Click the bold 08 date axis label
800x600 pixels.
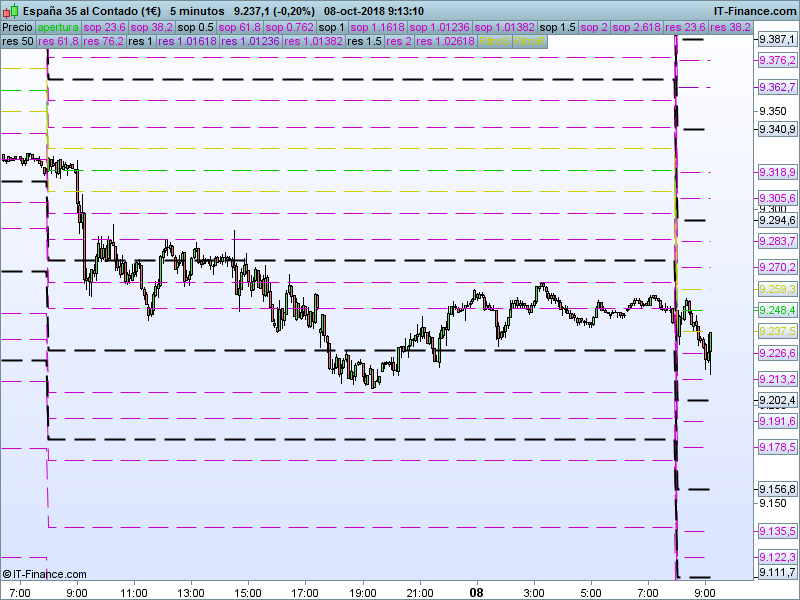[476, 593]
